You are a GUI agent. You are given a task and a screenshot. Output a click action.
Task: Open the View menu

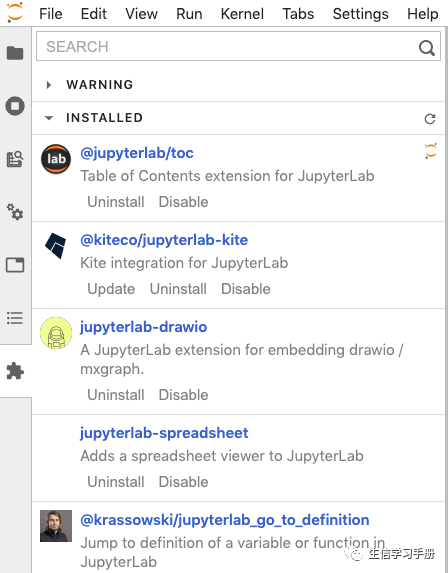(x=141, y=14)
